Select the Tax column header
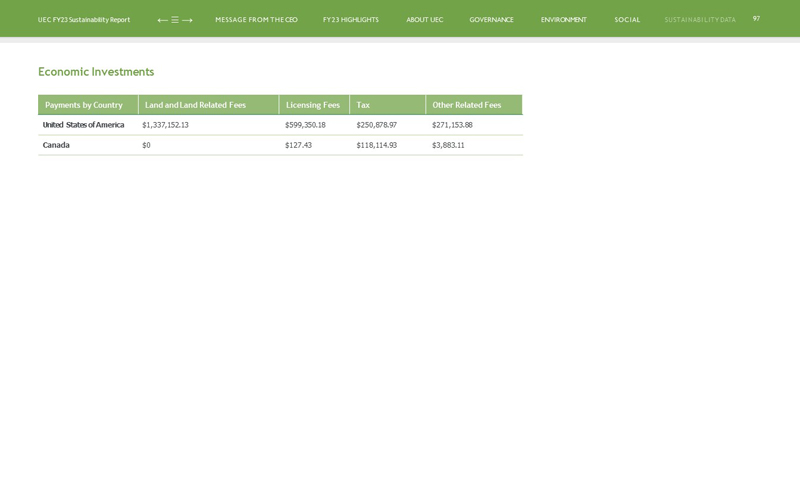The width and height of the screenshot is (800, 486). click(x=363, y=105)
